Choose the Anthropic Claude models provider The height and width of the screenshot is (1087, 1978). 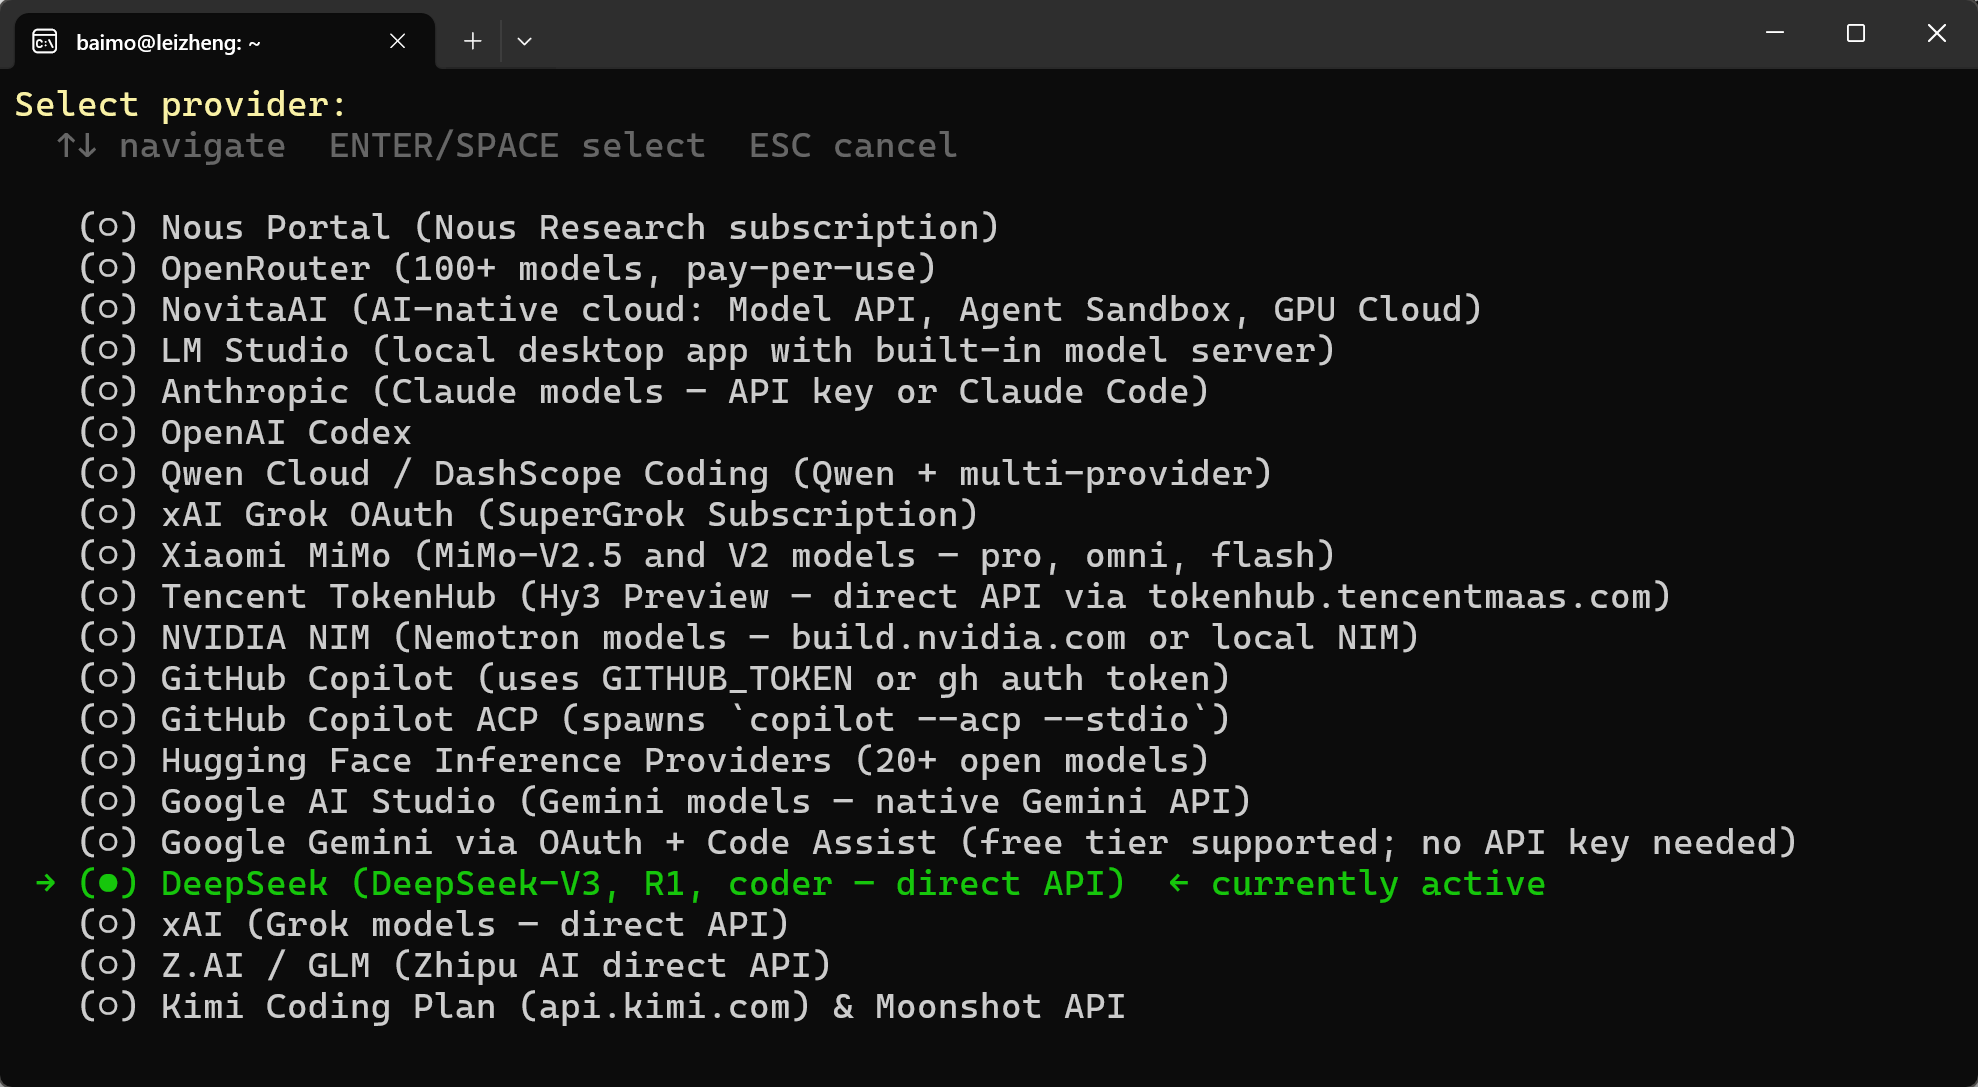click(644, 391)
